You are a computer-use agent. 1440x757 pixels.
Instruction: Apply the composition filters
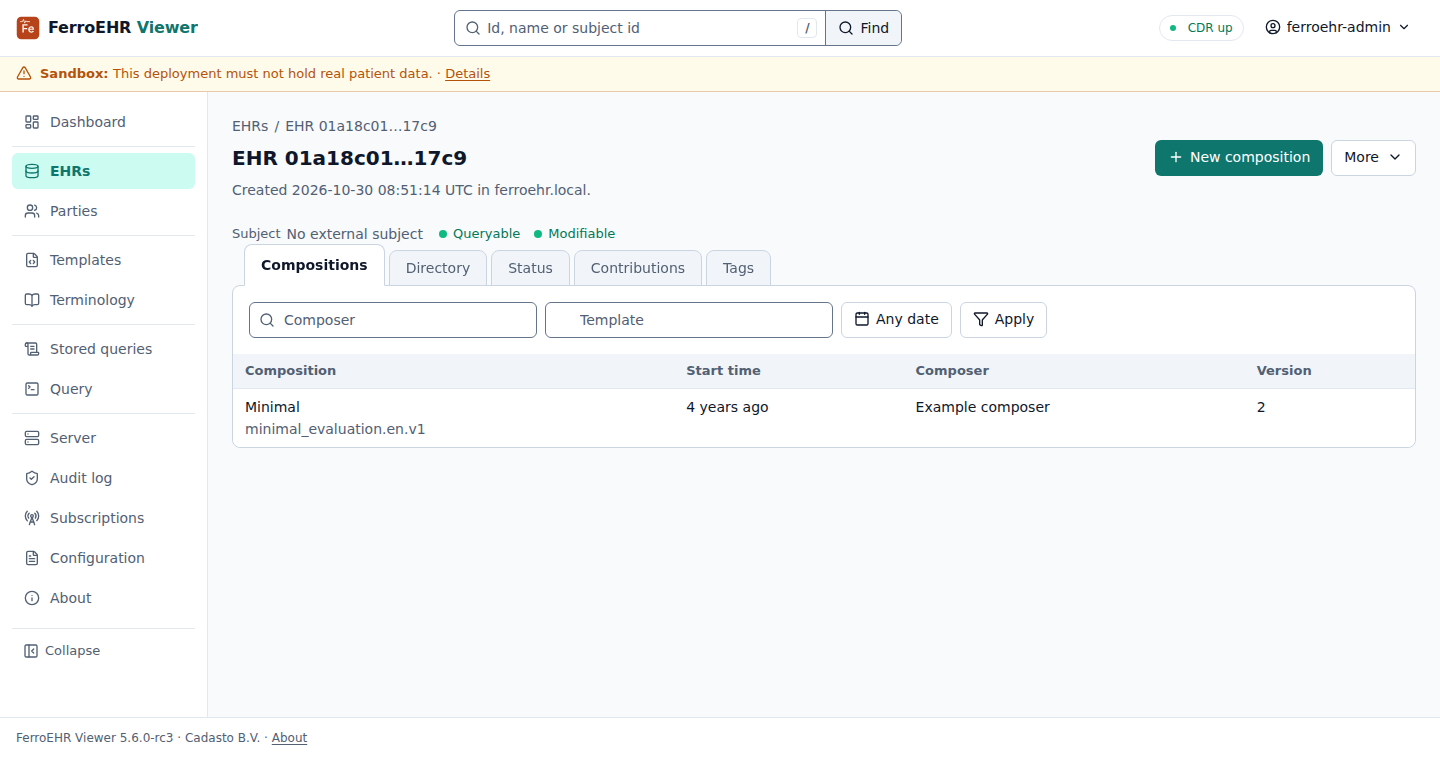[x=1003, y=320]
